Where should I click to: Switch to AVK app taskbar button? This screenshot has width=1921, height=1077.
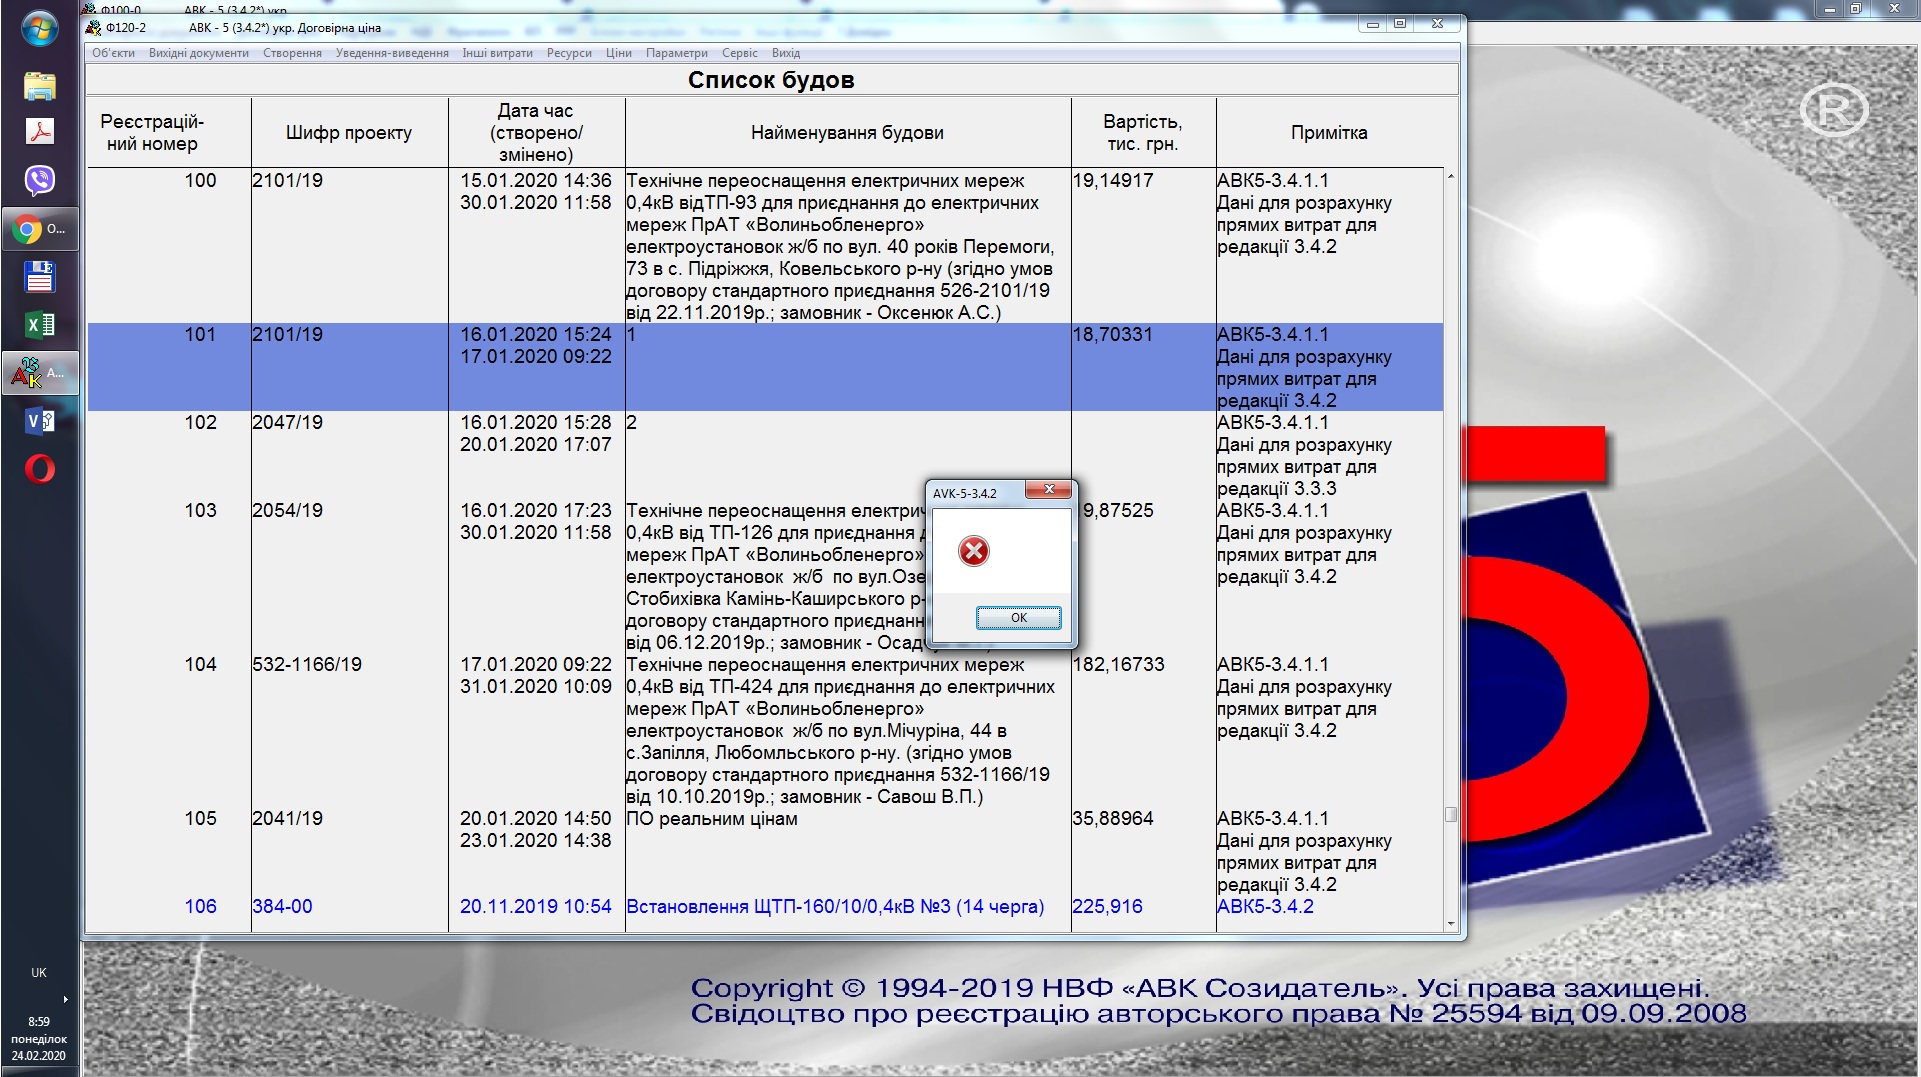39,373
